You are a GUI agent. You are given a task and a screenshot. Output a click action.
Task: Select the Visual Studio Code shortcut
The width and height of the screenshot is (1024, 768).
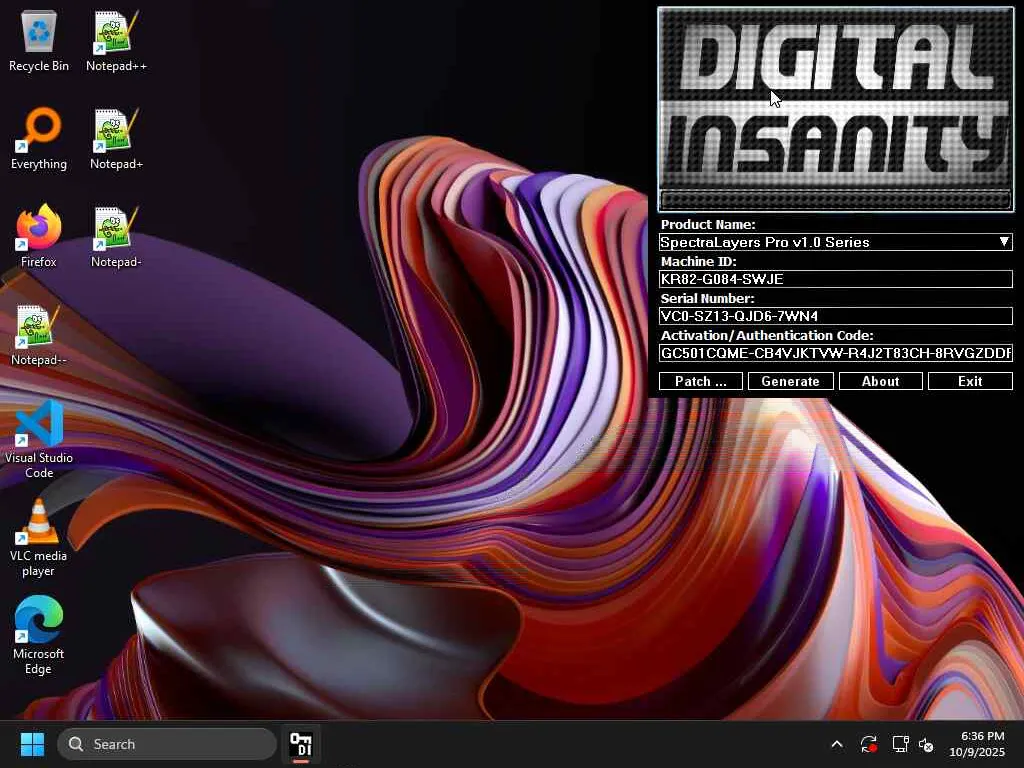(x=39, y=440)
